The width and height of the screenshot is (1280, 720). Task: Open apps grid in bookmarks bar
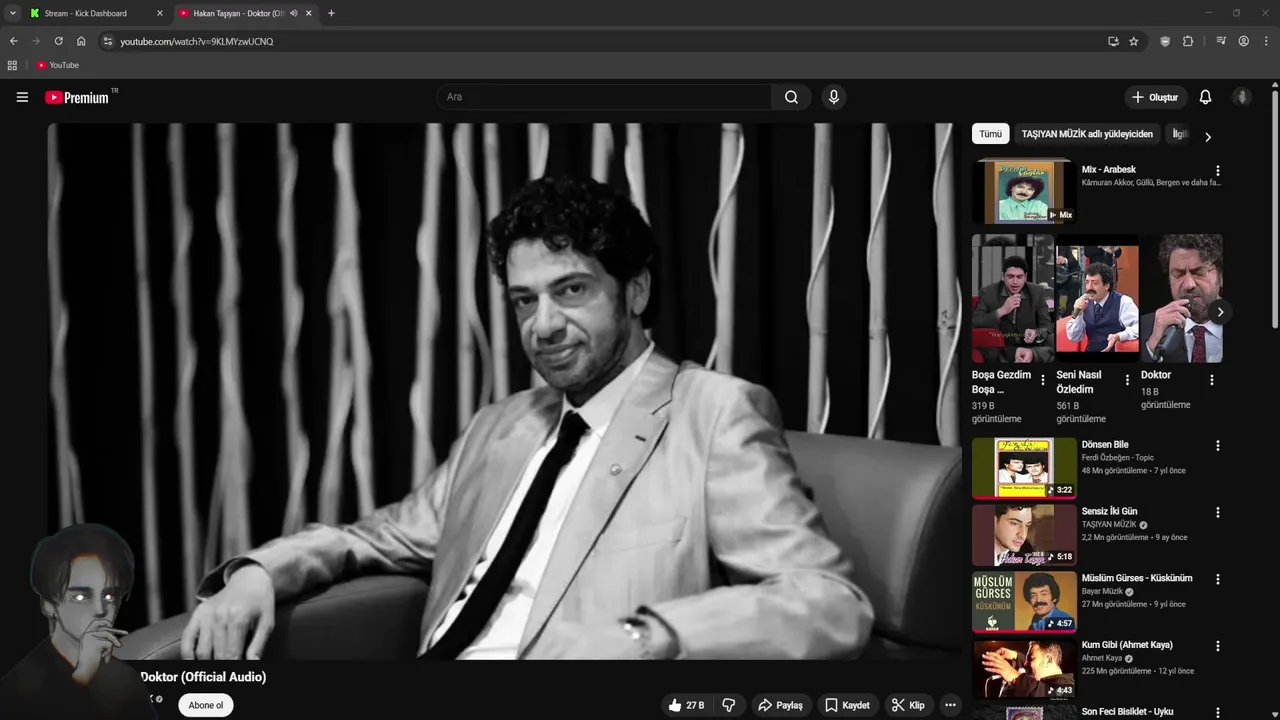pos(12,65)
